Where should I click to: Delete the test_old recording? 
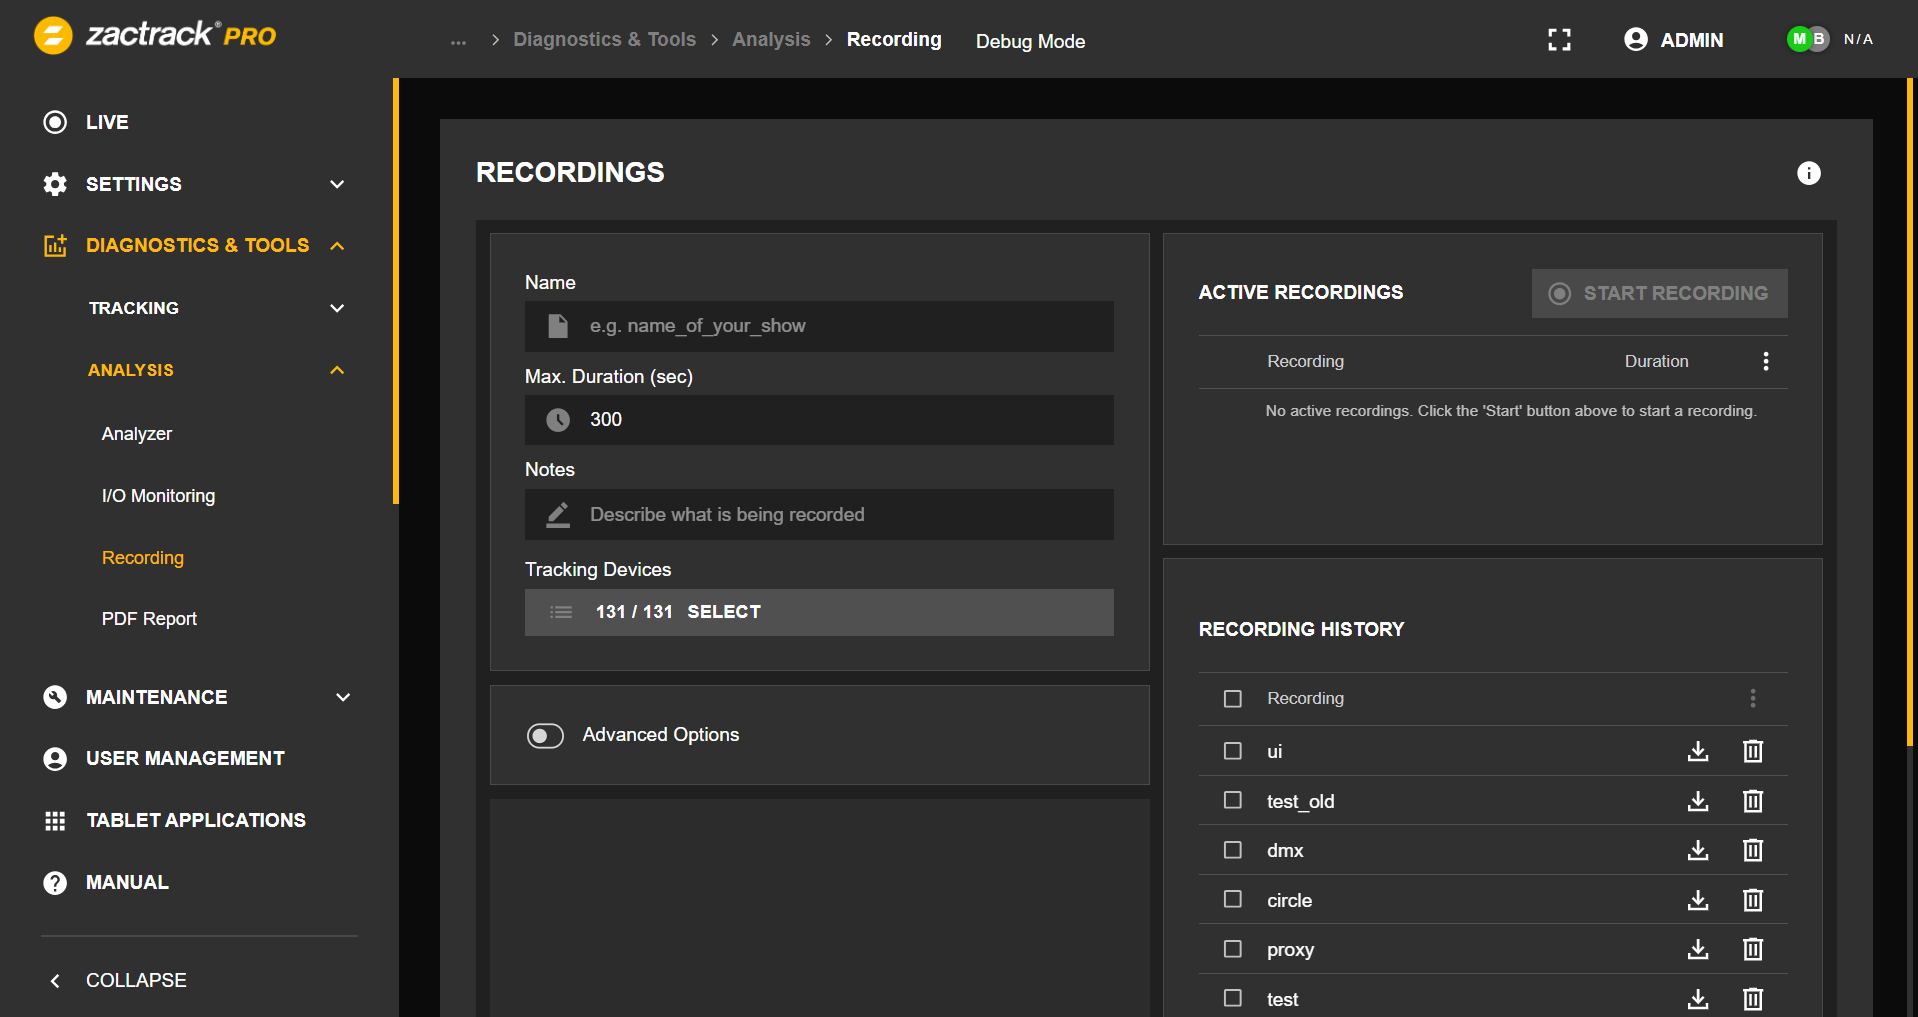1753,801
